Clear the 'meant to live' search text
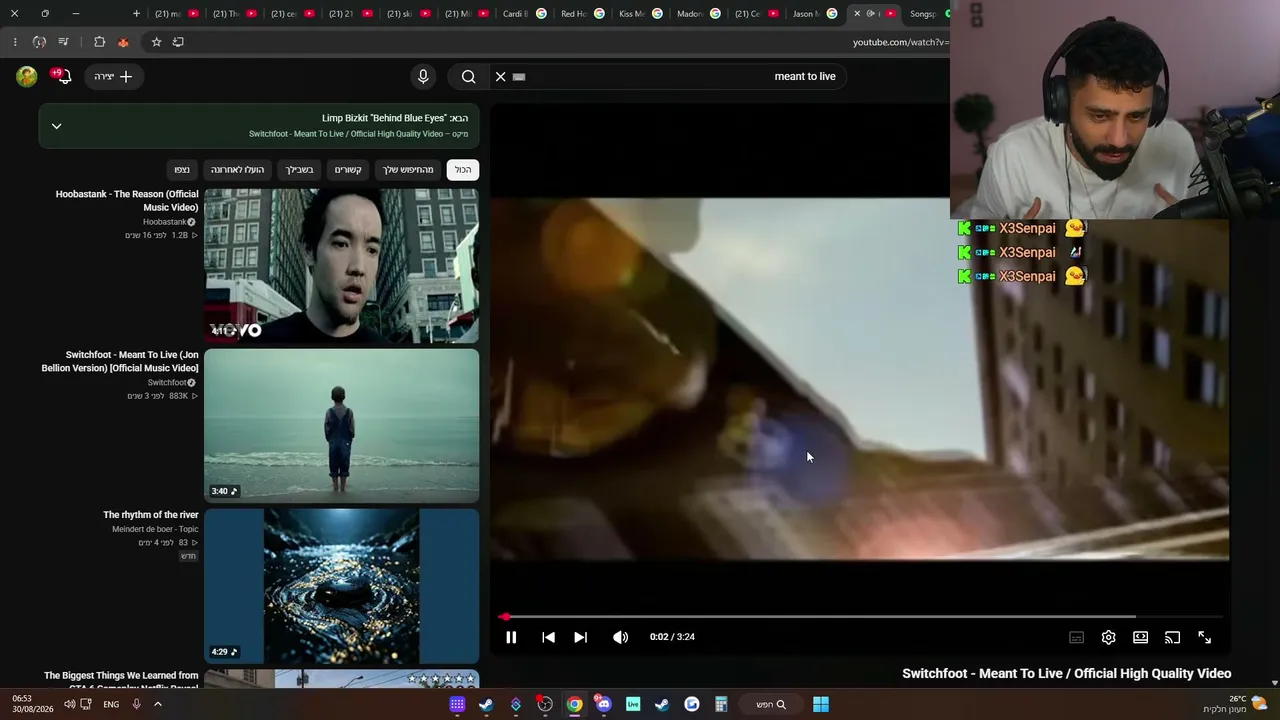The height and width of the screenshot is (720, 1280). [x=501, y=76]
